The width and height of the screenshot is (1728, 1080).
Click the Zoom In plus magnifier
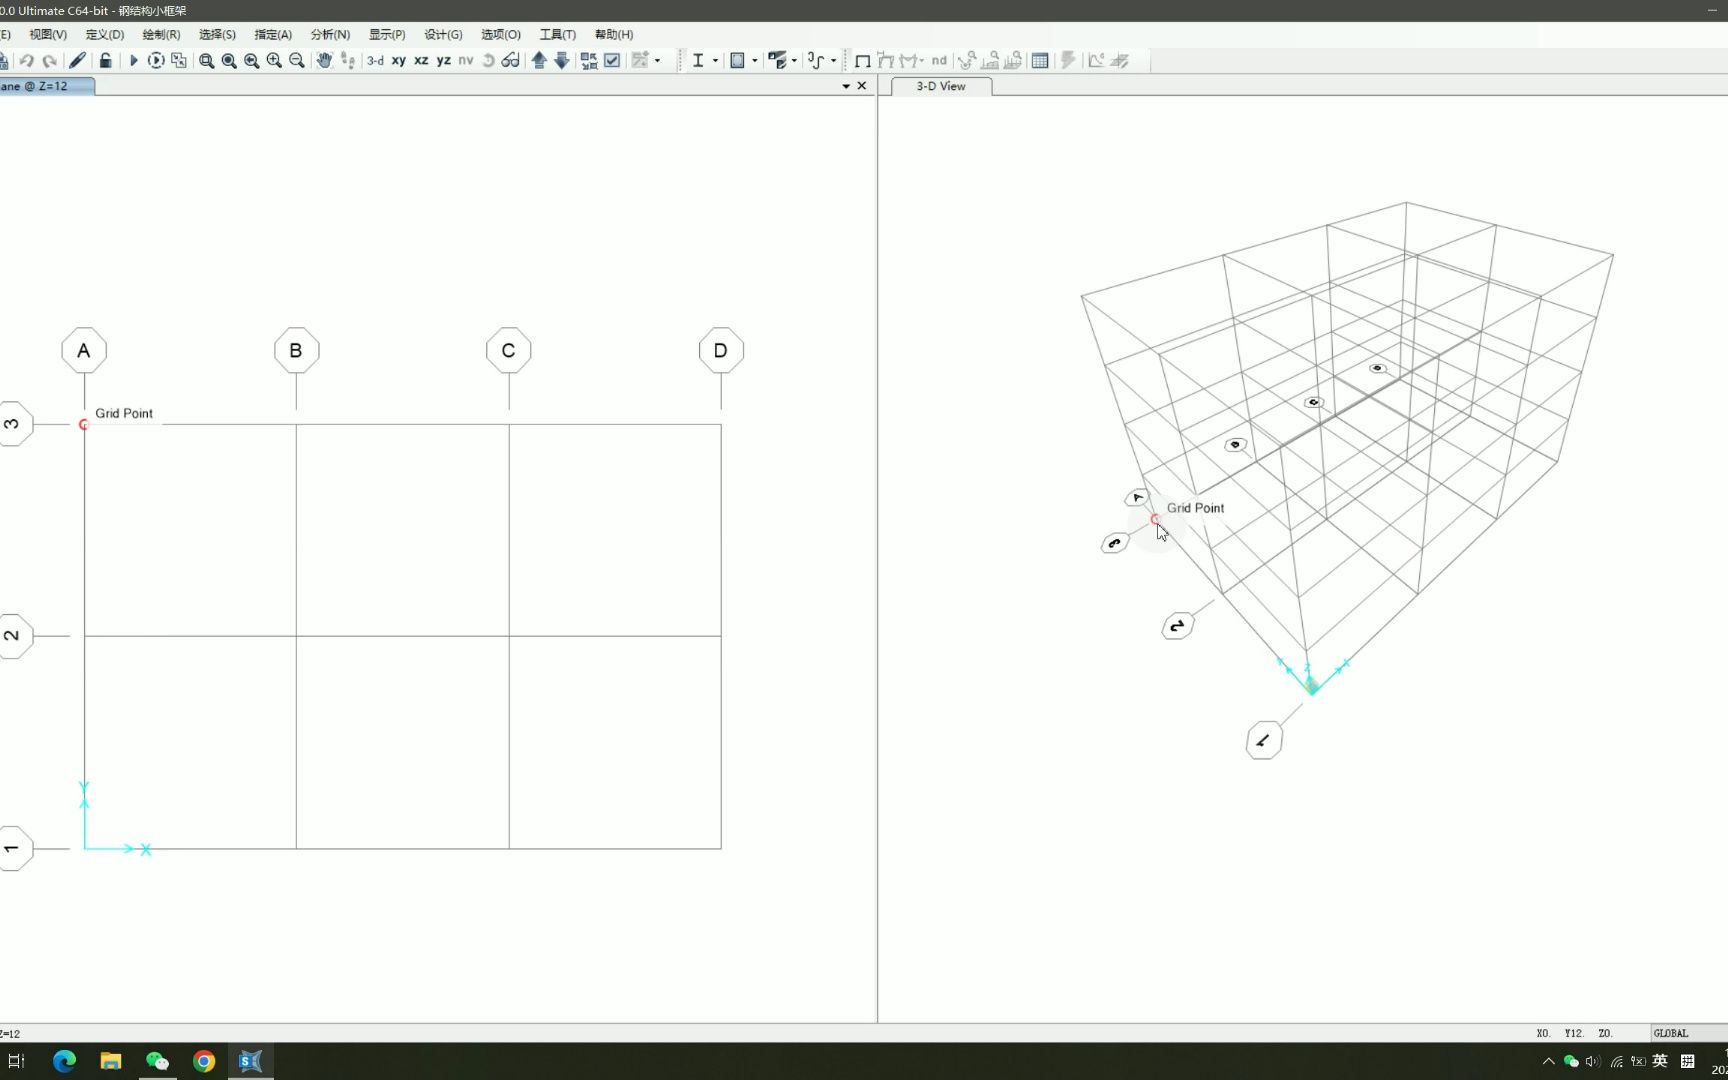click(274, 61)
